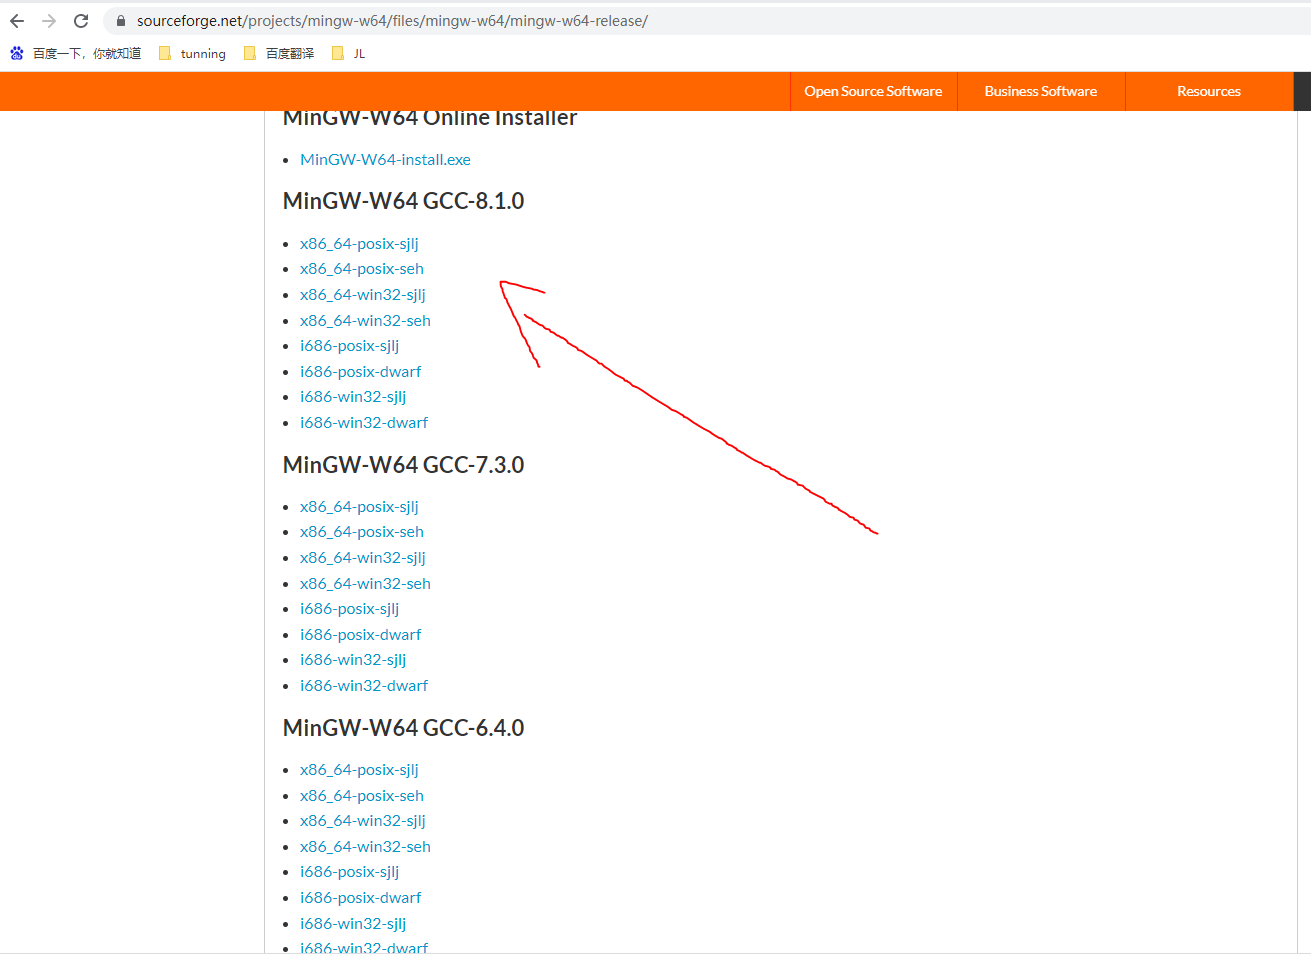Click i686-posix-sjlj under GCC-8.1.0
The image size is (1311, 960).
349,346
